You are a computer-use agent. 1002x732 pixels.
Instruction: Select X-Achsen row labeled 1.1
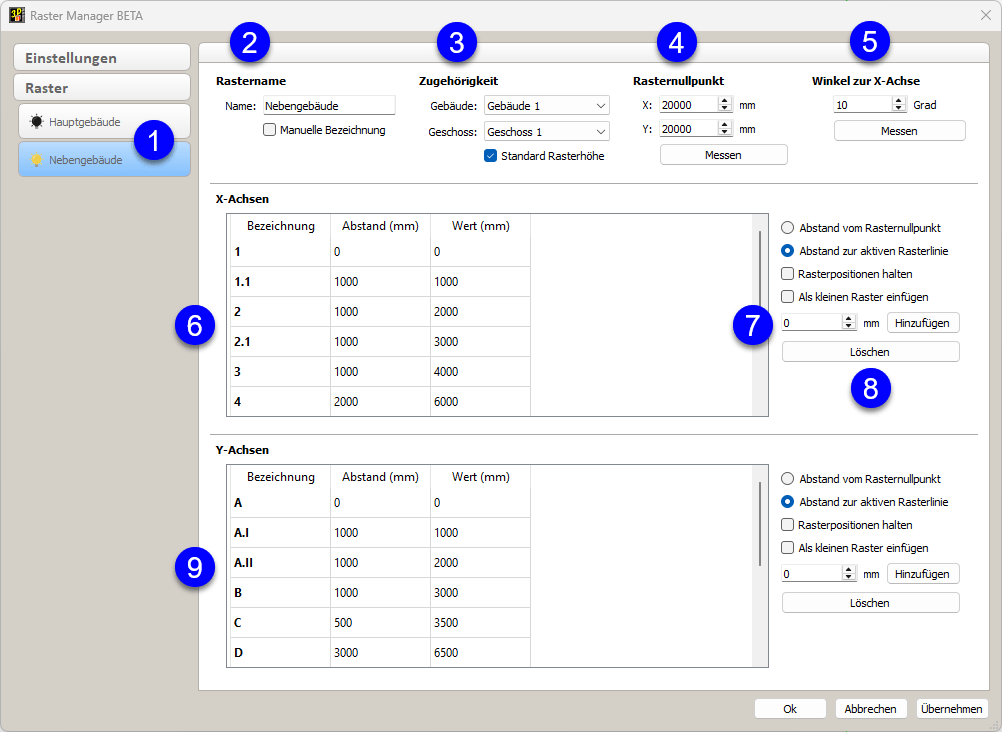pos(380,281)
